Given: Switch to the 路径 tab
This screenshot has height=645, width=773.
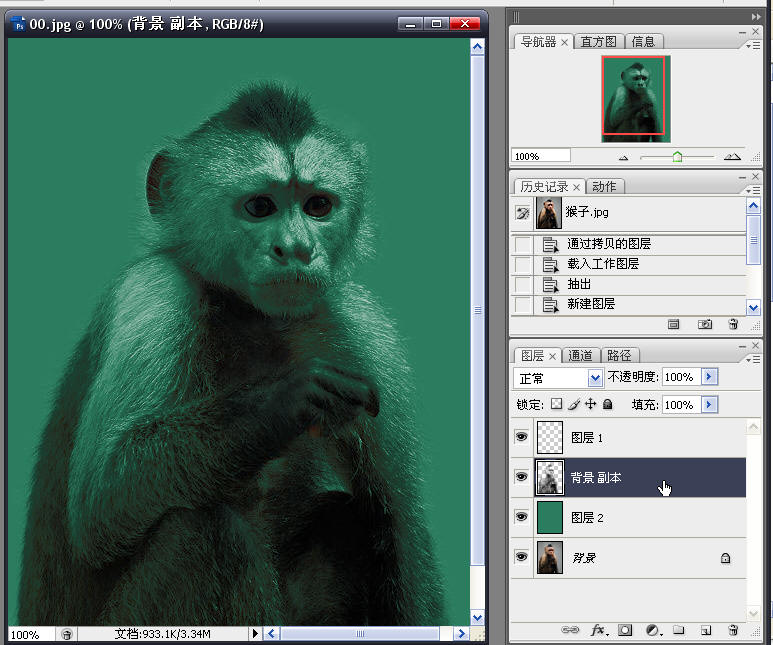Looking at the screenshot, I should (619, 356).
